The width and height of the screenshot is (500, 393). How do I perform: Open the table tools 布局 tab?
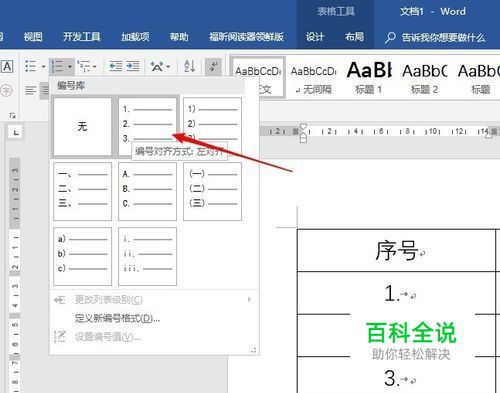pyautogui.click(x=354, y=37)
